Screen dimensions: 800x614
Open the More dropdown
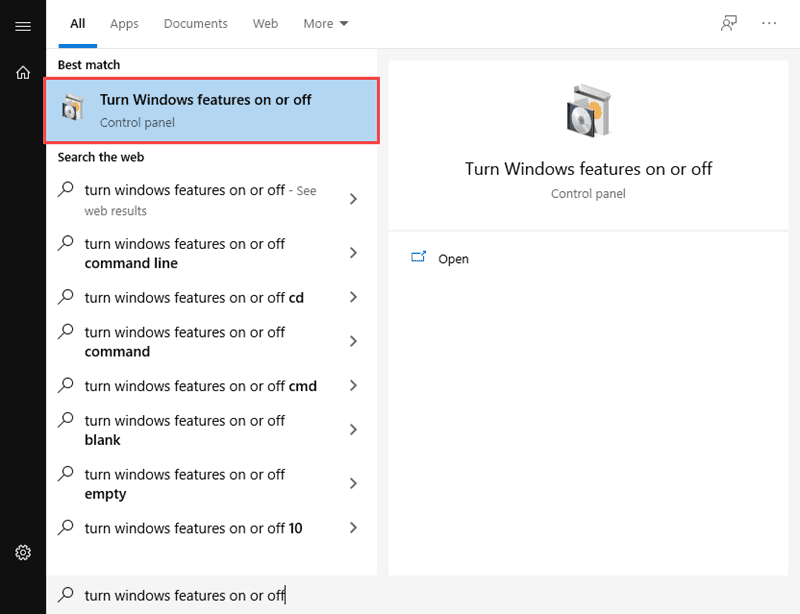(x=326, y=23)
